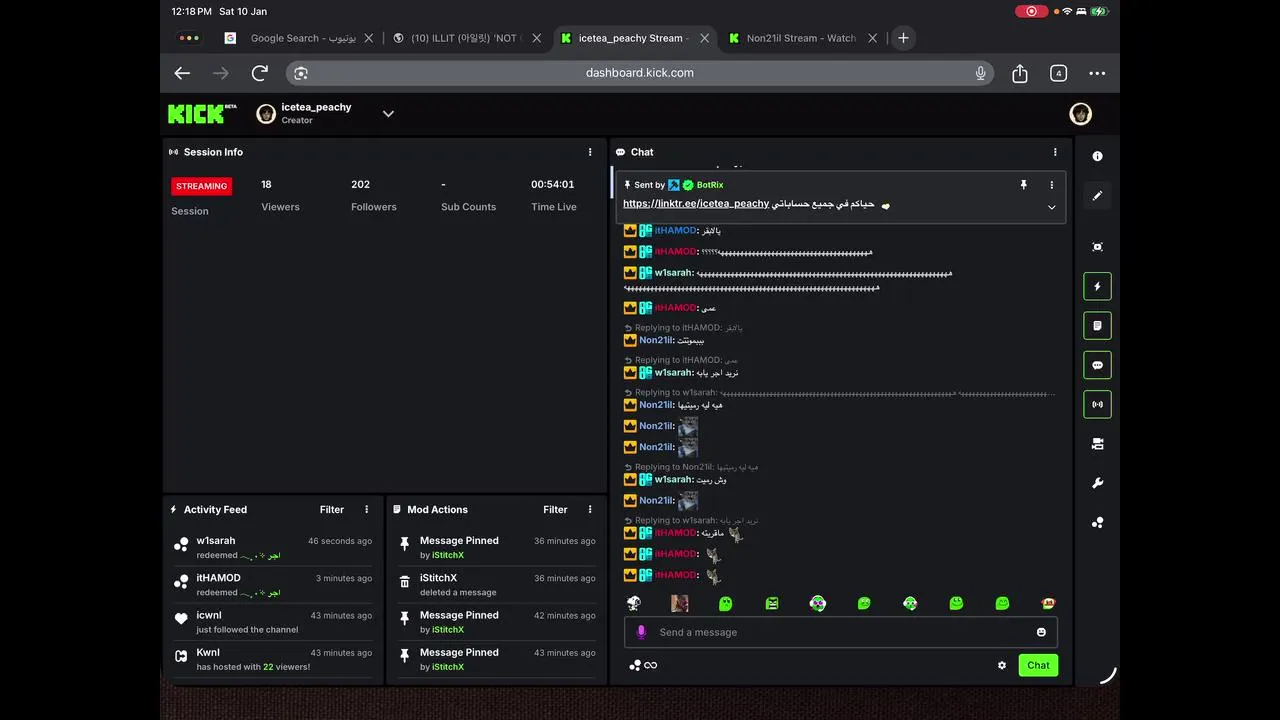Viewport: 1280px width, 720px height.
Task: Reload the page with refresh icon
Action: click(x=260, y=73)
